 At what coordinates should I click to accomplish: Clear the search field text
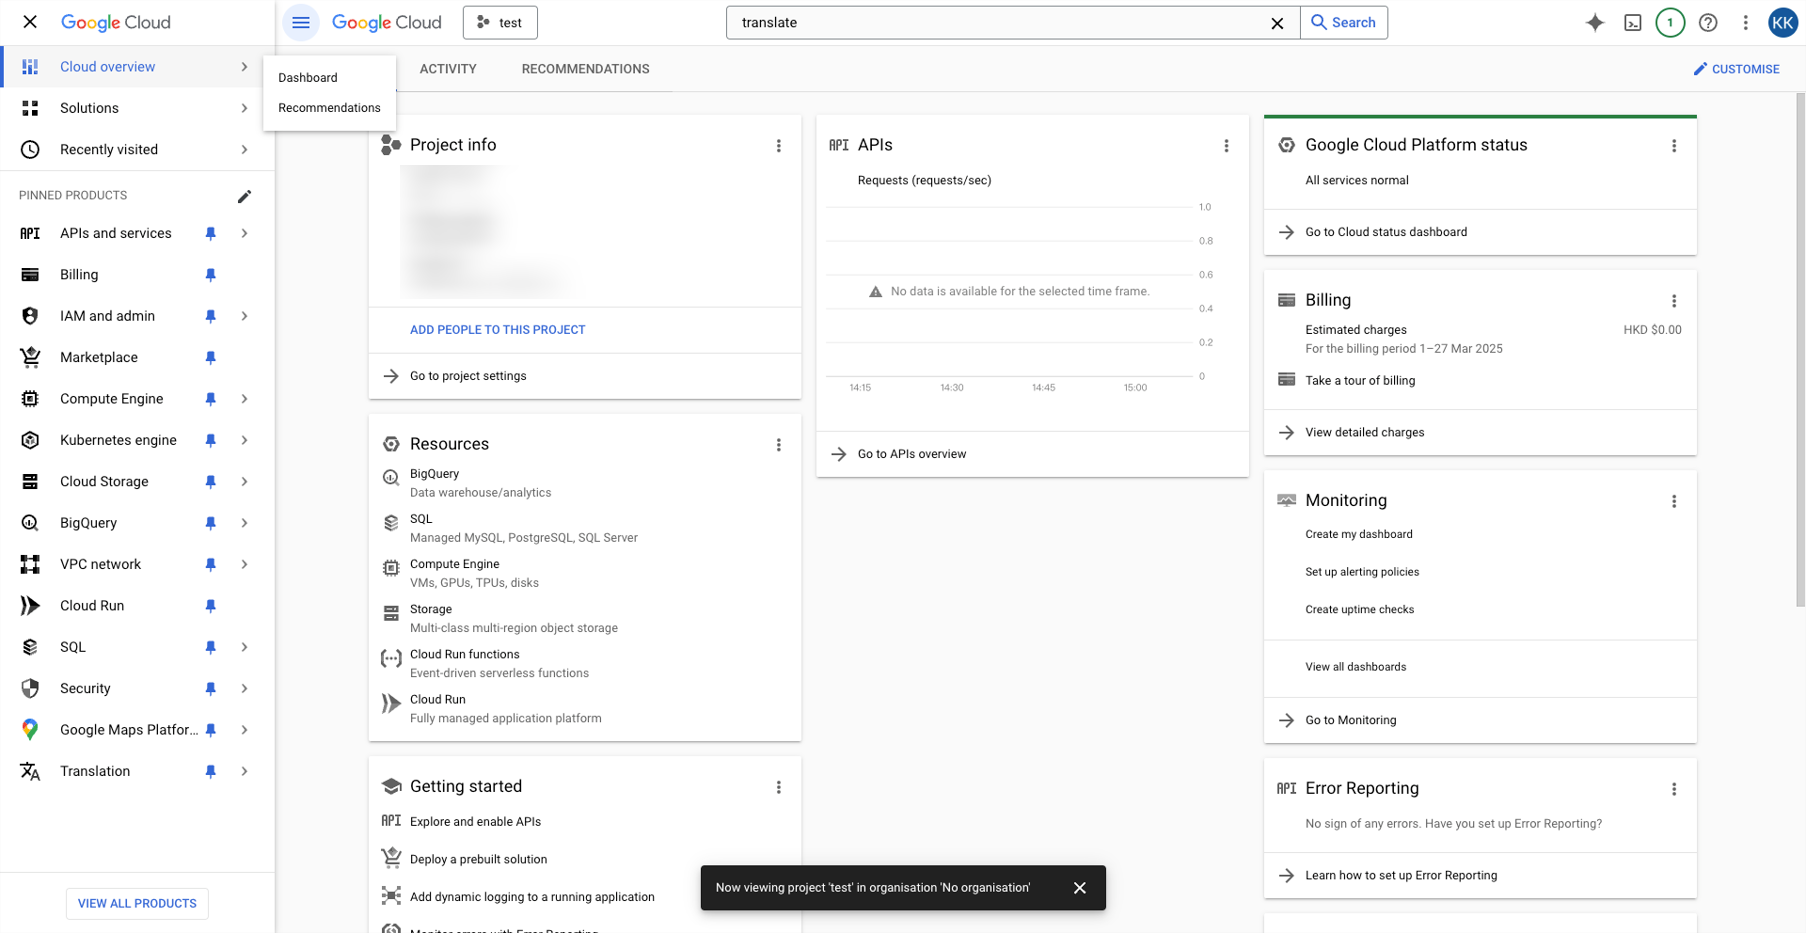pos(1277,23)
